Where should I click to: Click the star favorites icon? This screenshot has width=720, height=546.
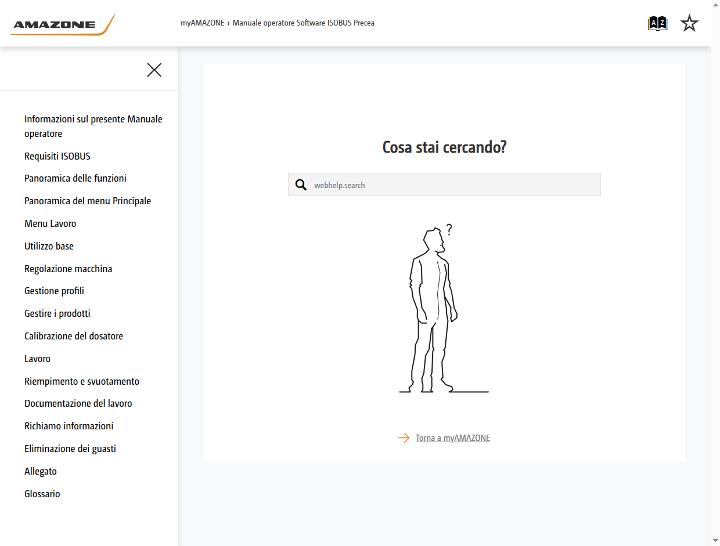click(x=689, y=23)
